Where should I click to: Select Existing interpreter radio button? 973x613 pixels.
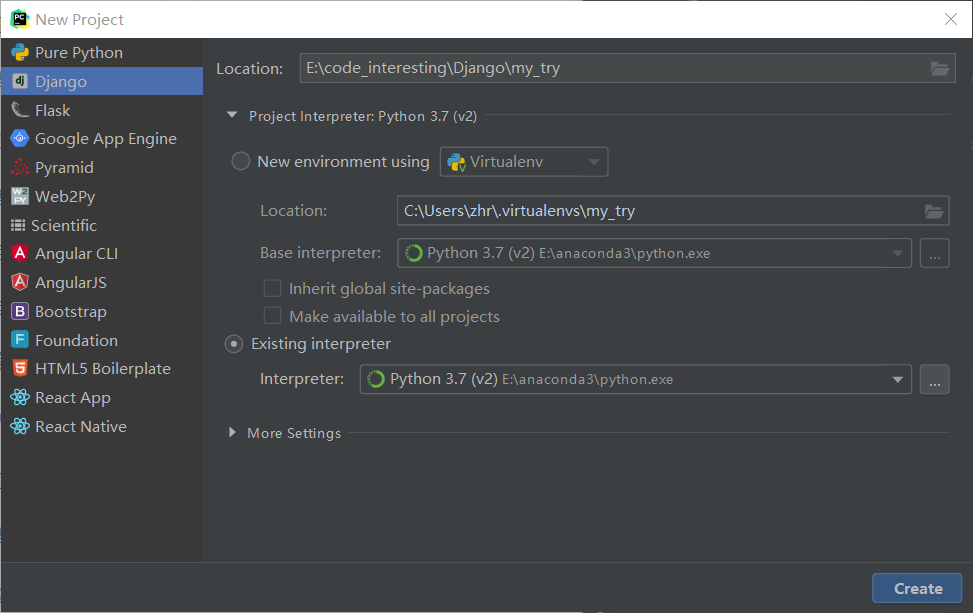(234, 344)
